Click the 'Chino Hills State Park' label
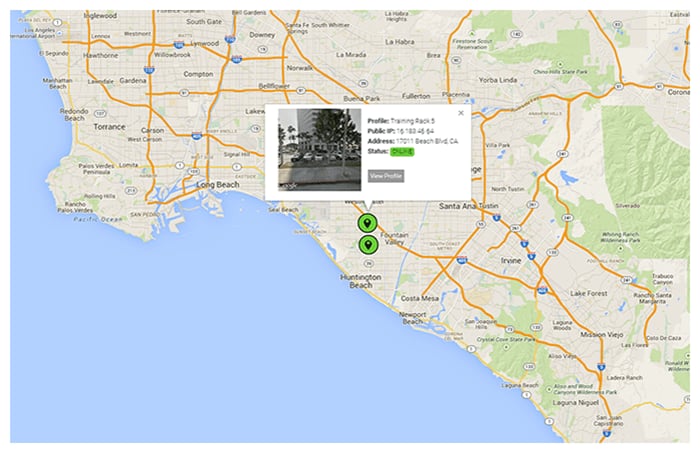This screenshot has height=453, width=700. tap(561, 71)
